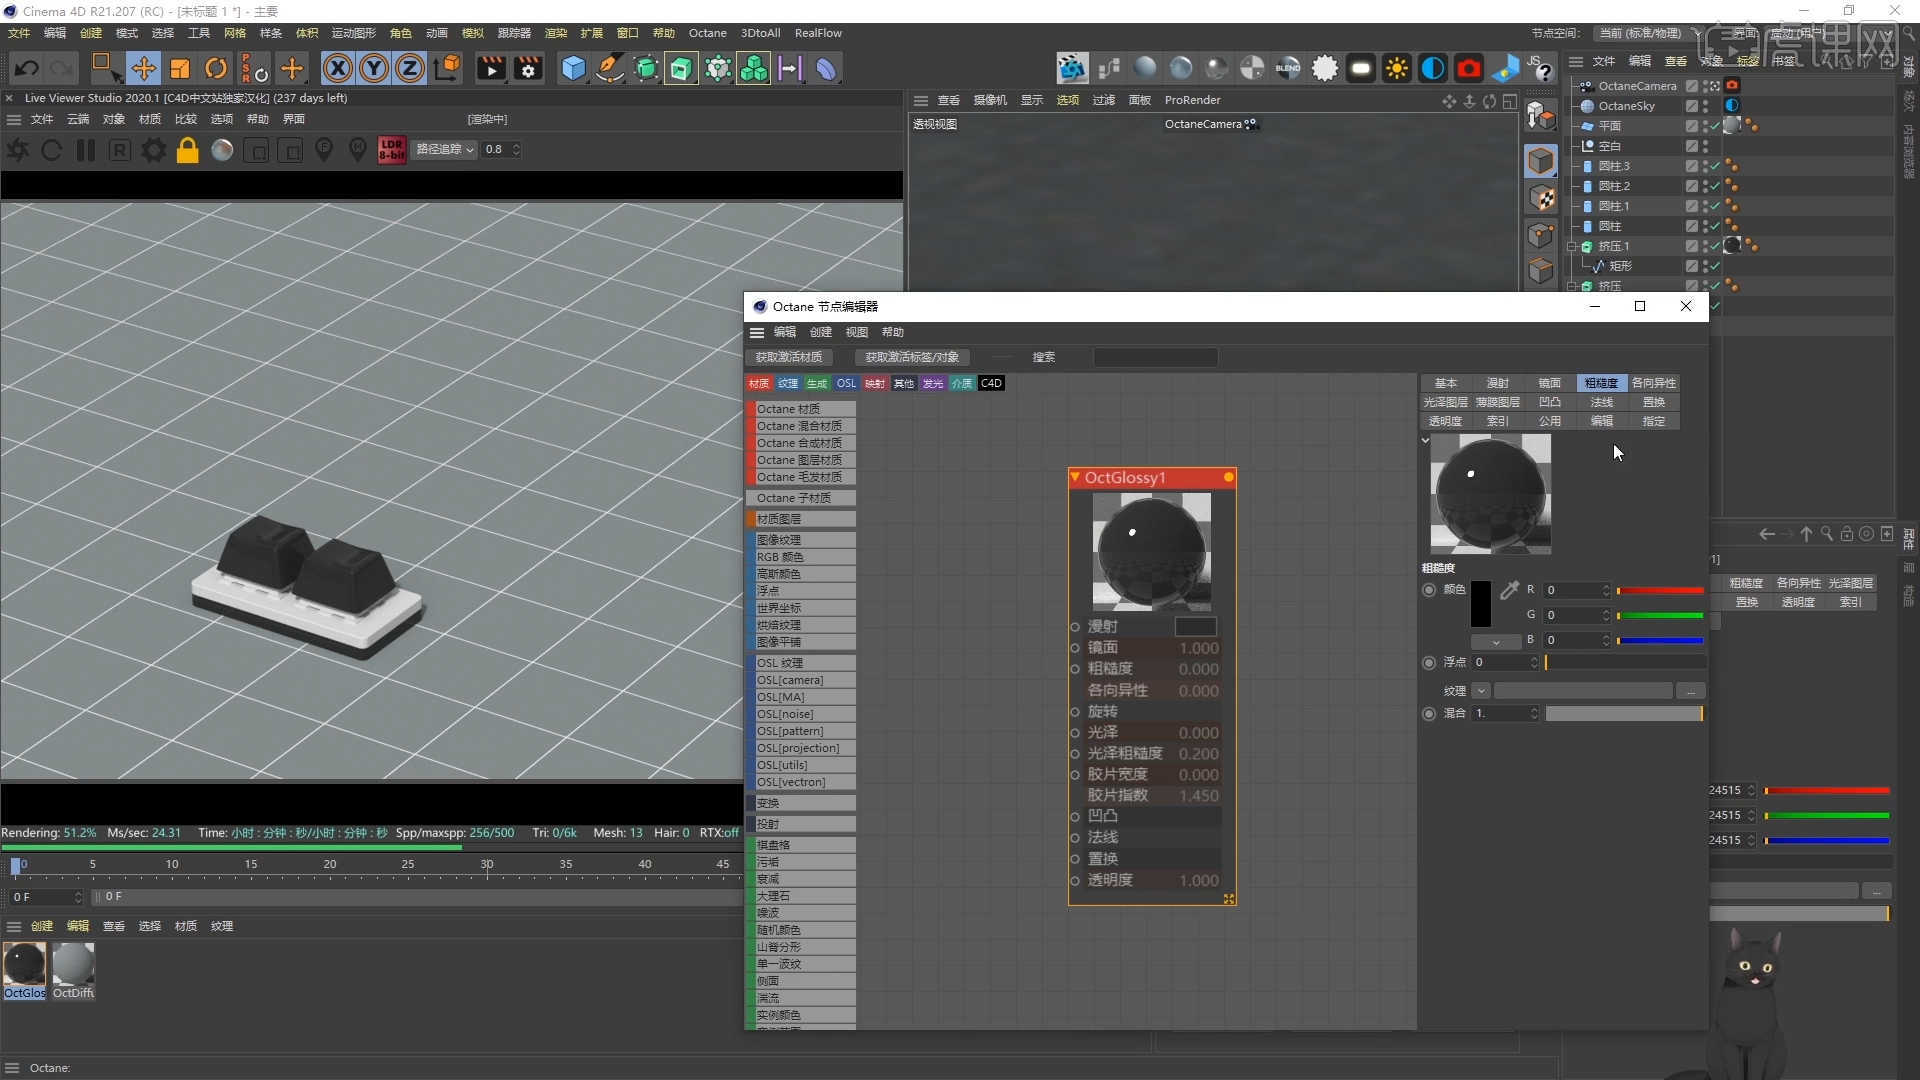Viewport: 1920px width, 1080px height.
Task: Open the 路径追踪 kernel dropdown
Action: tap(445, 149)
